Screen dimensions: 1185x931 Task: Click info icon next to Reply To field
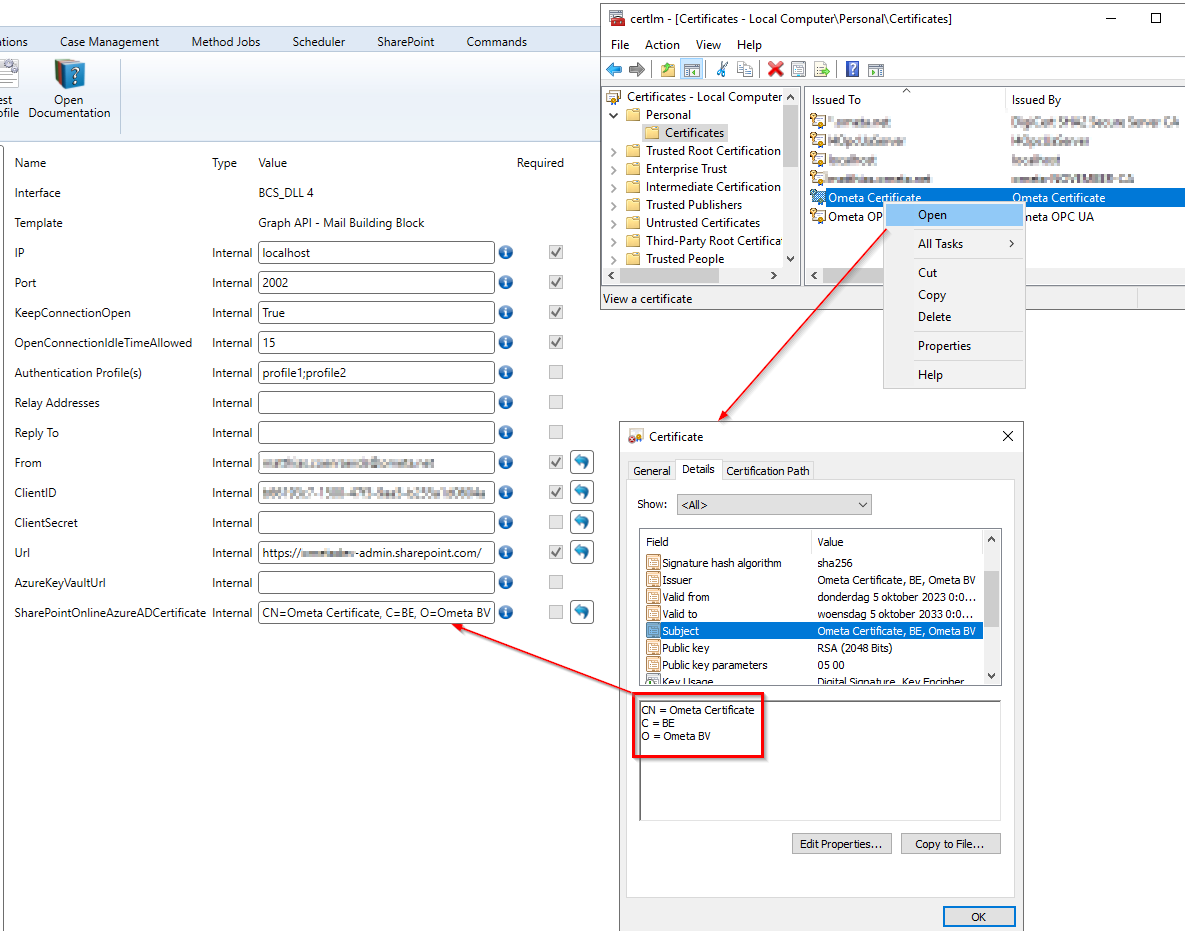pos(506,432)
